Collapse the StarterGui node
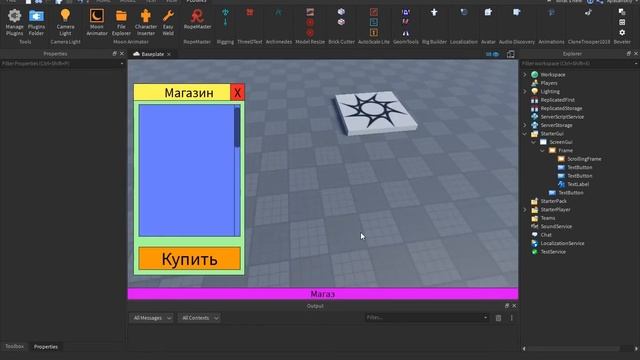The width and height of the screenshot is (640, 360). point(525,133)
